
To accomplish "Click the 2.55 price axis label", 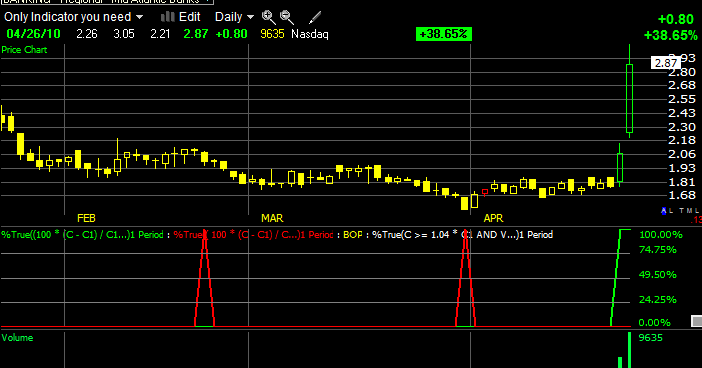I will pyautogui.click(x=682, y=99).
